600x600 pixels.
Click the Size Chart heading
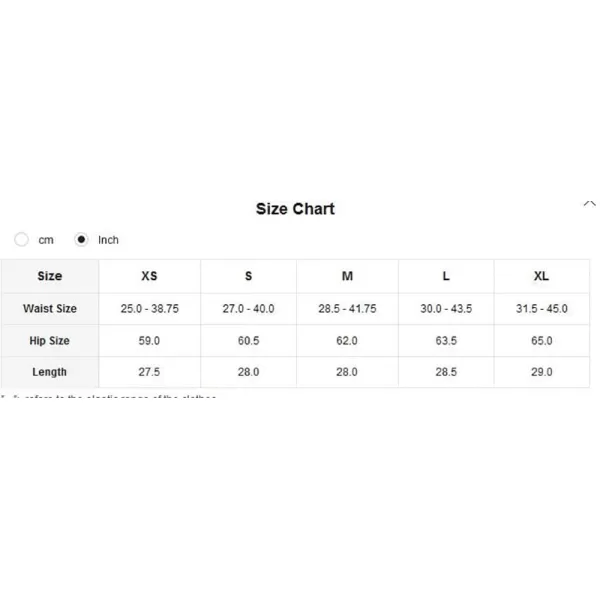[295, 209]
